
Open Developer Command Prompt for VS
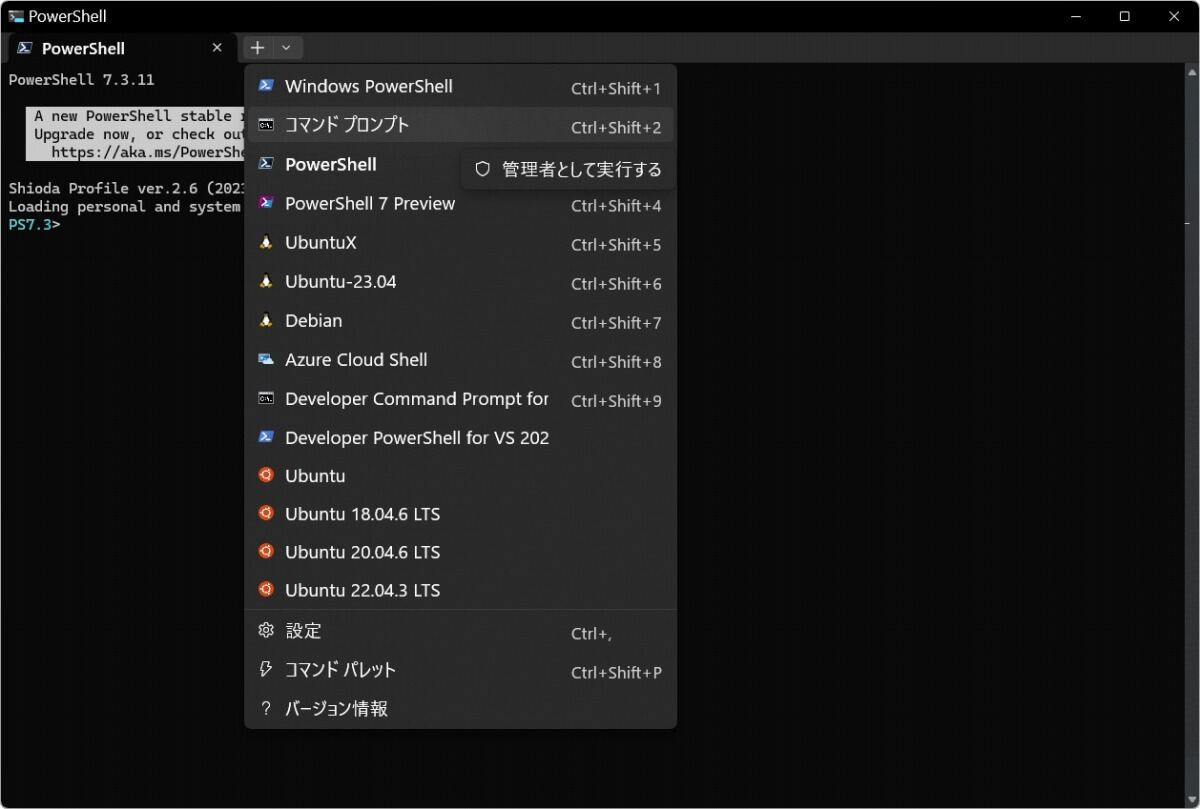(x=460, y=399)
